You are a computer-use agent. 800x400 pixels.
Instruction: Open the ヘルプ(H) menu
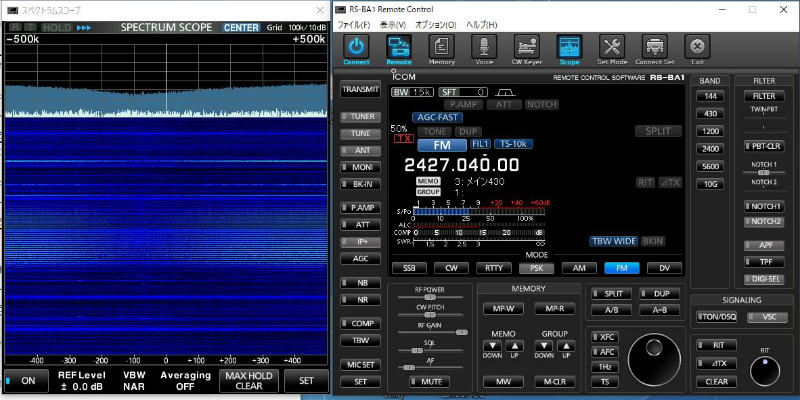481,24
